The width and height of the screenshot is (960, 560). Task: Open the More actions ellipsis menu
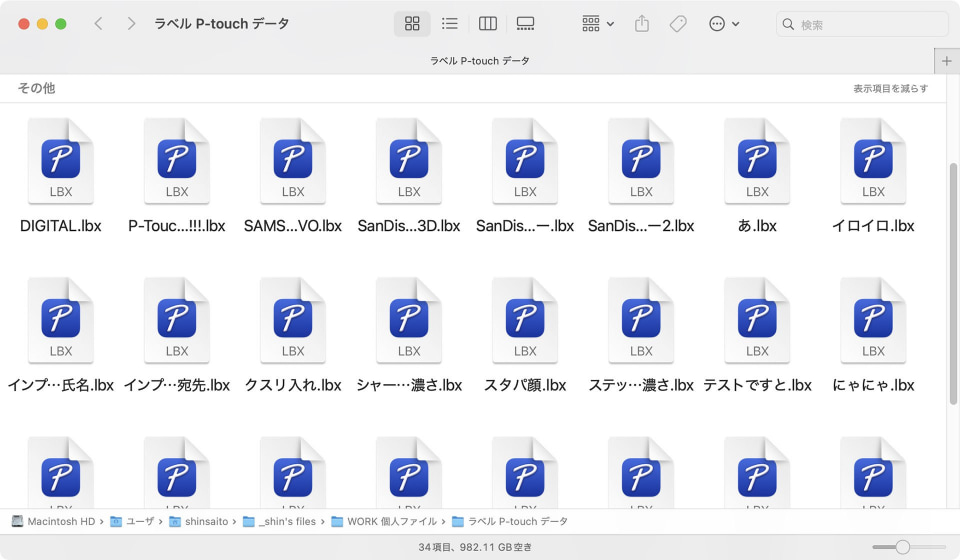[x=724, y=24]
